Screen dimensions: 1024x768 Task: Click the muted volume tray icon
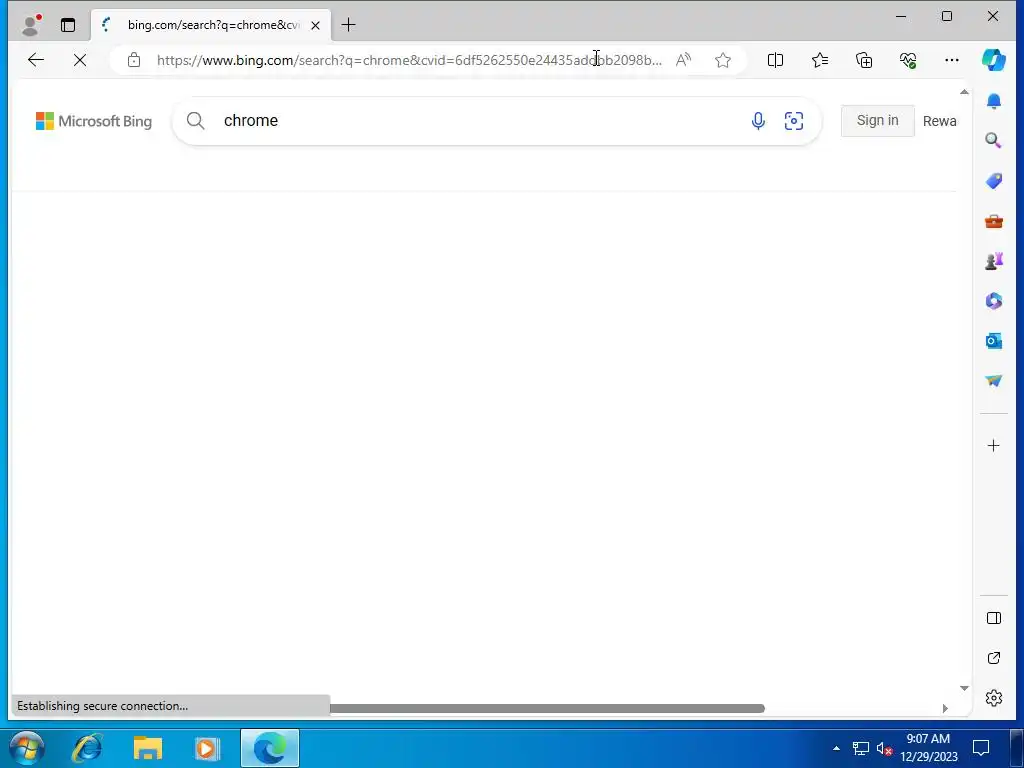pos(884,748)
